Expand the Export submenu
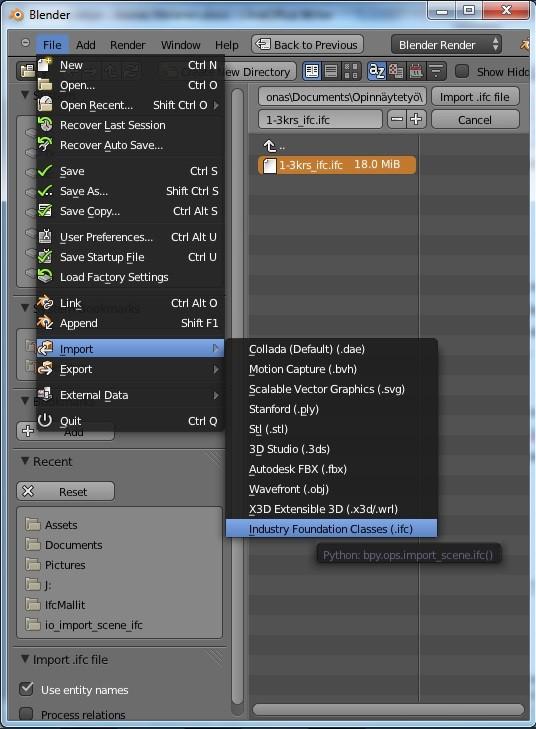The image size is (536, 729). coord(130,369)
